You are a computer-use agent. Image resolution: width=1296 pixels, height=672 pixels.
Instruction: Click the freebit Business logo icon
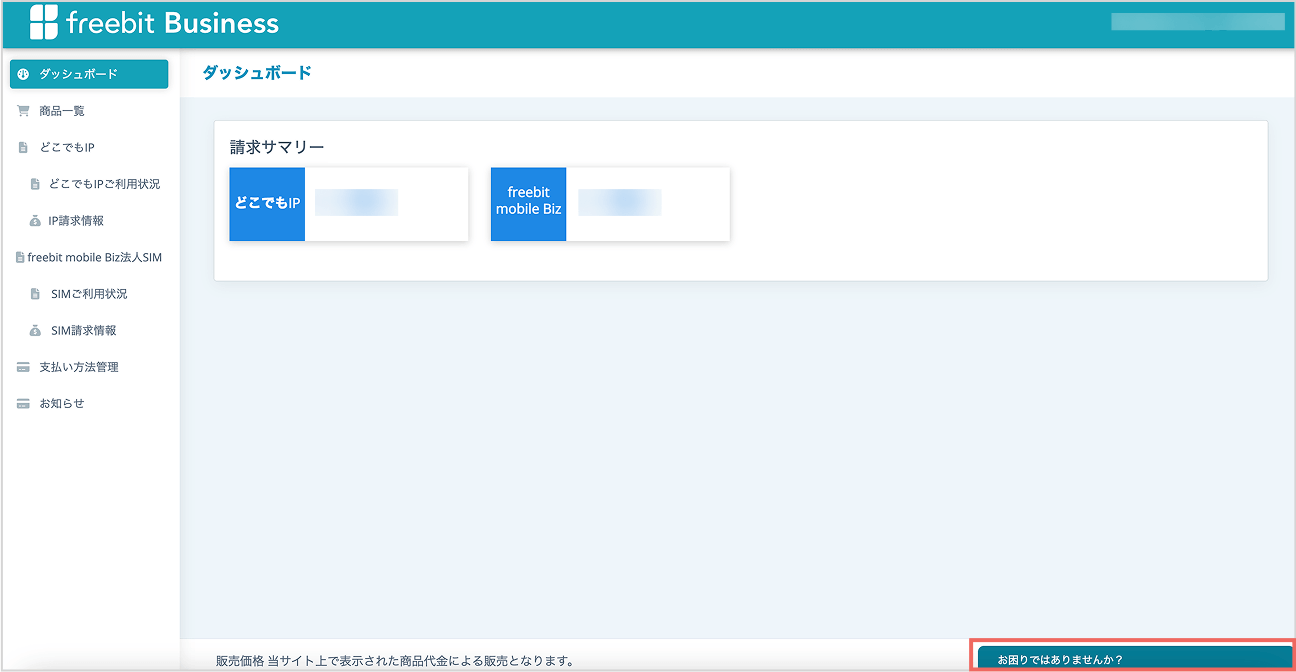(44, 22)
